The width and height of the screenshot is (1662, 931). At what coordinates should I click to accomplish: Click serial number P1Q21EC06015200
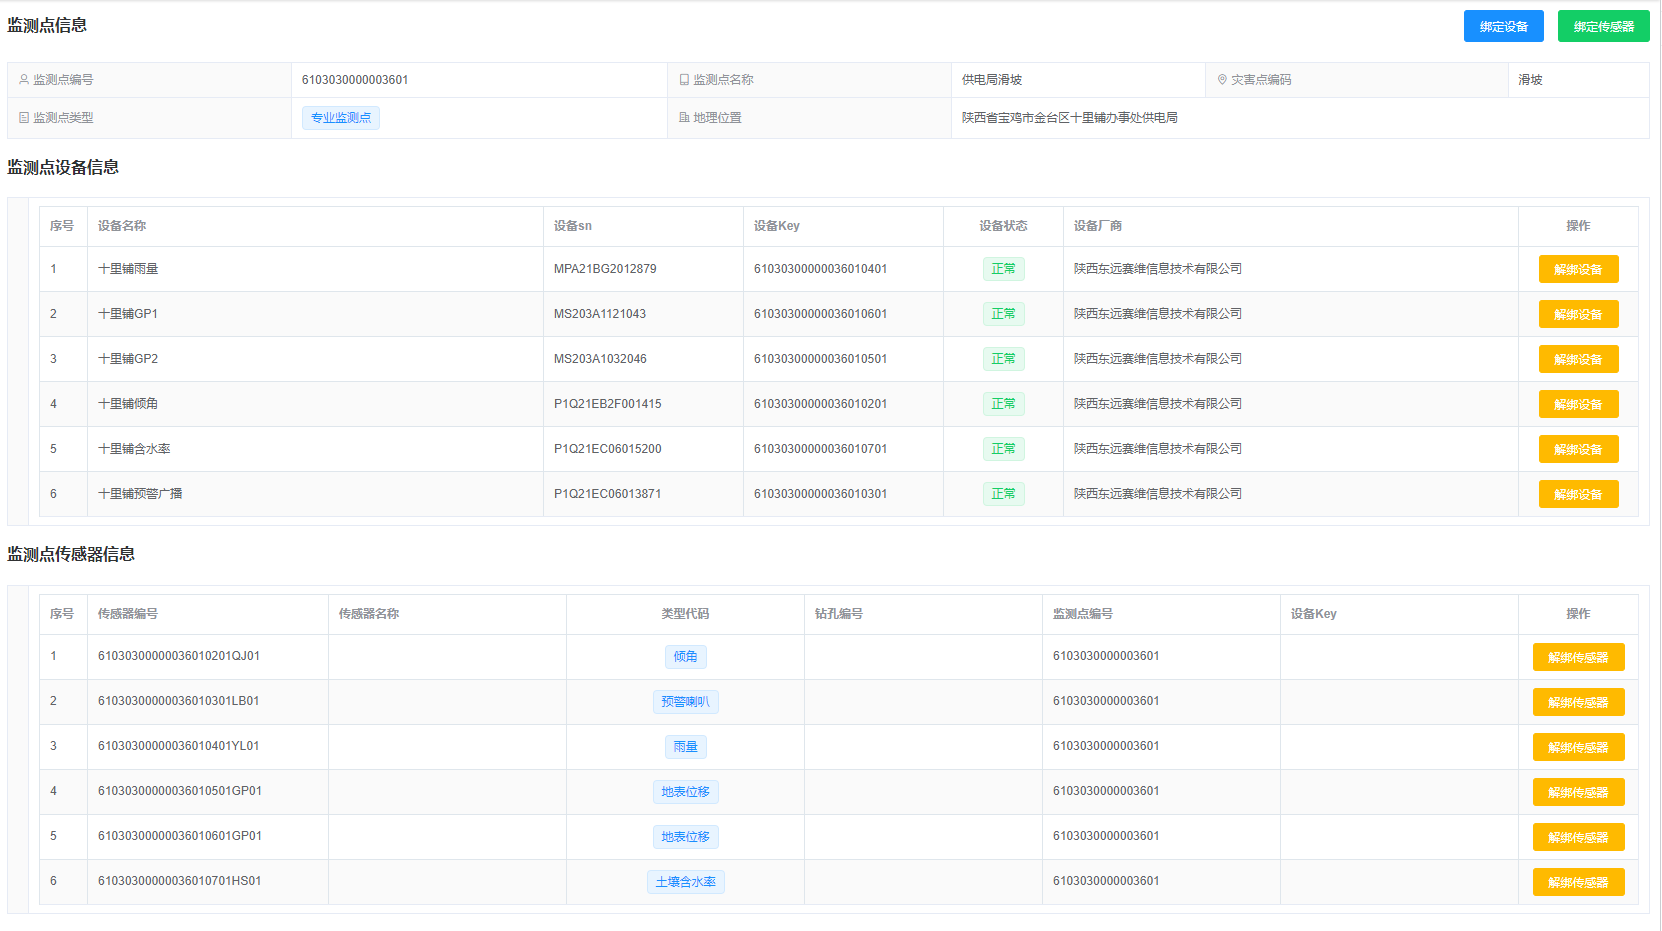[608, 449]
